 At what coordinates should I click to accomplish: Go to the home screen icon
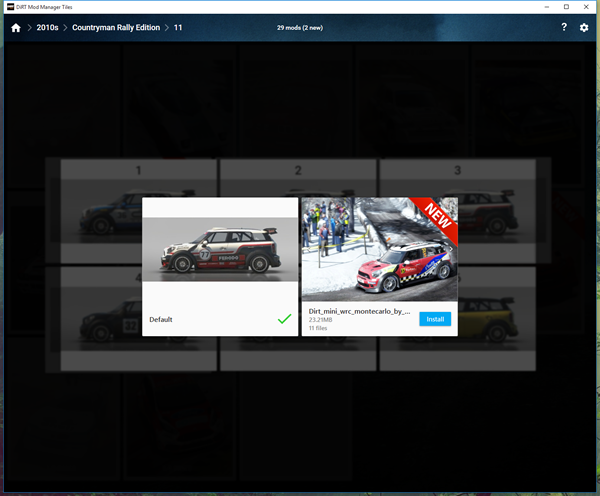pos(16,28)
